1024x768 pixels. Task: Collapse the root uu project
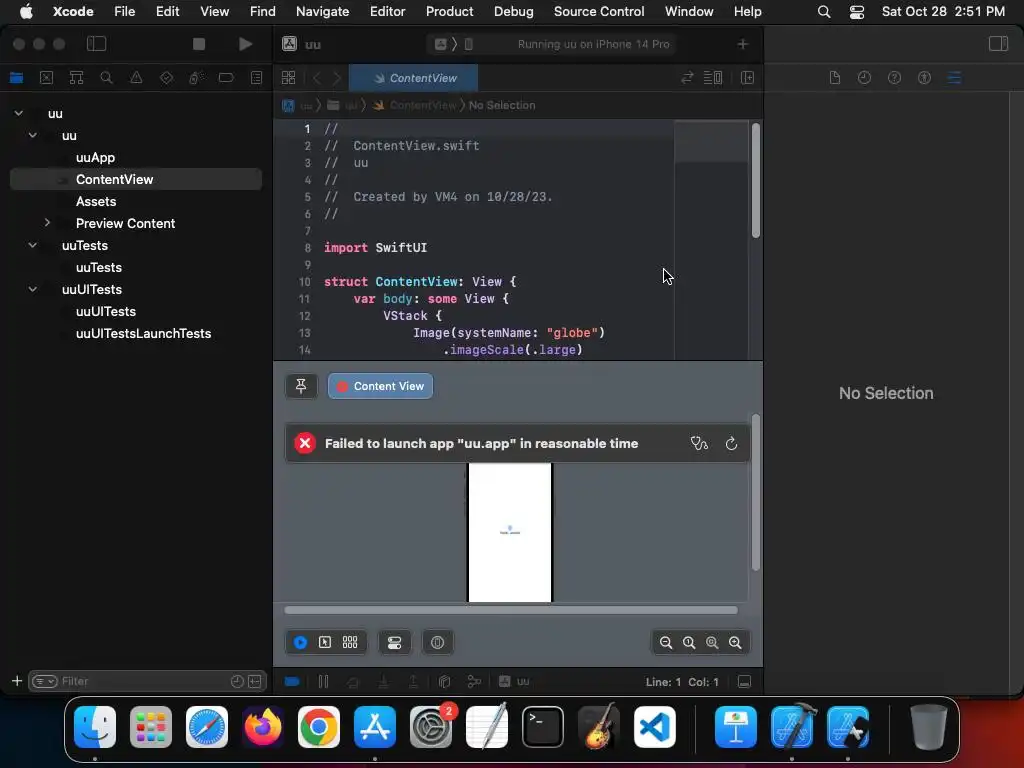click(19, 113)
